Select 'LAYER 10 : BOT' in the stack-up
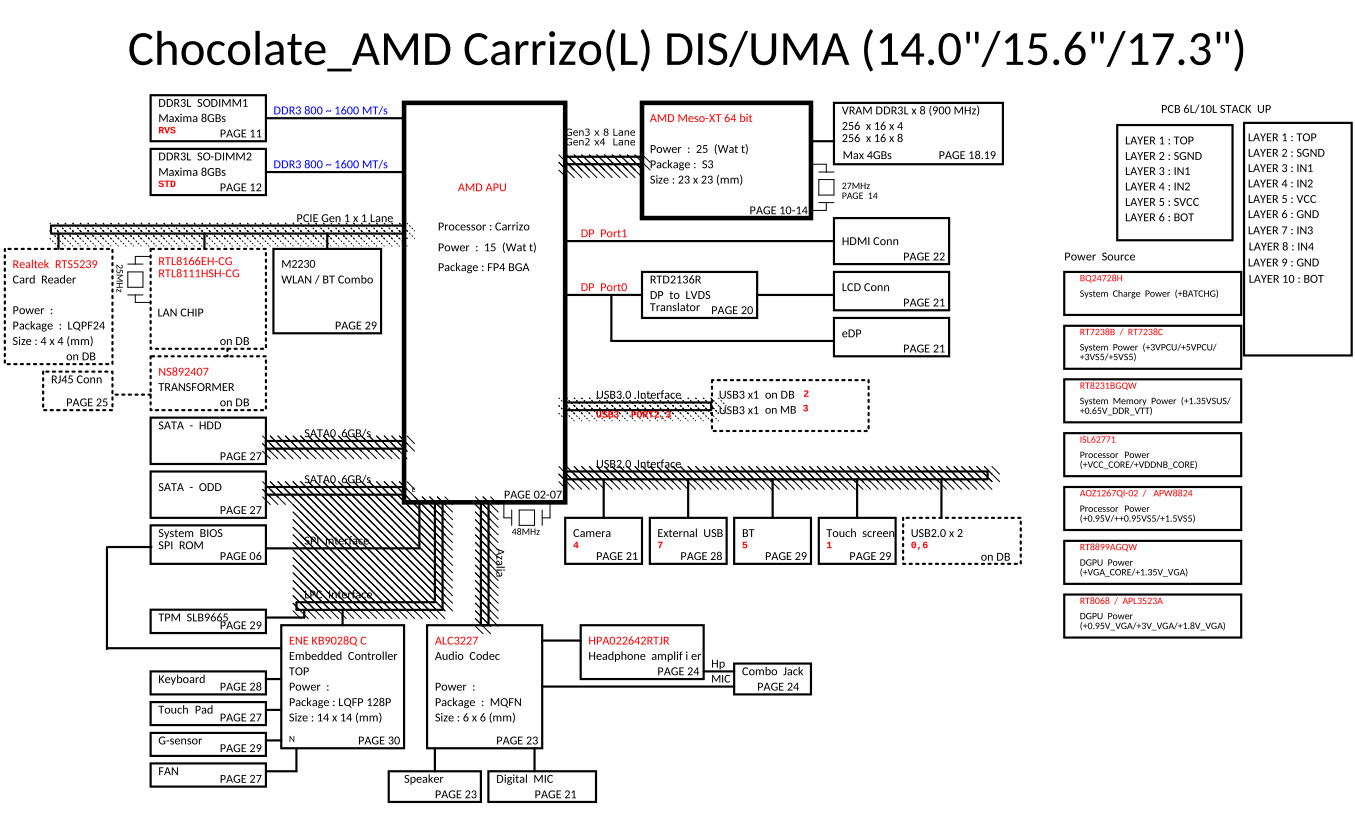The width and height of the screenshot is (1355, 826). point(1285,279)
